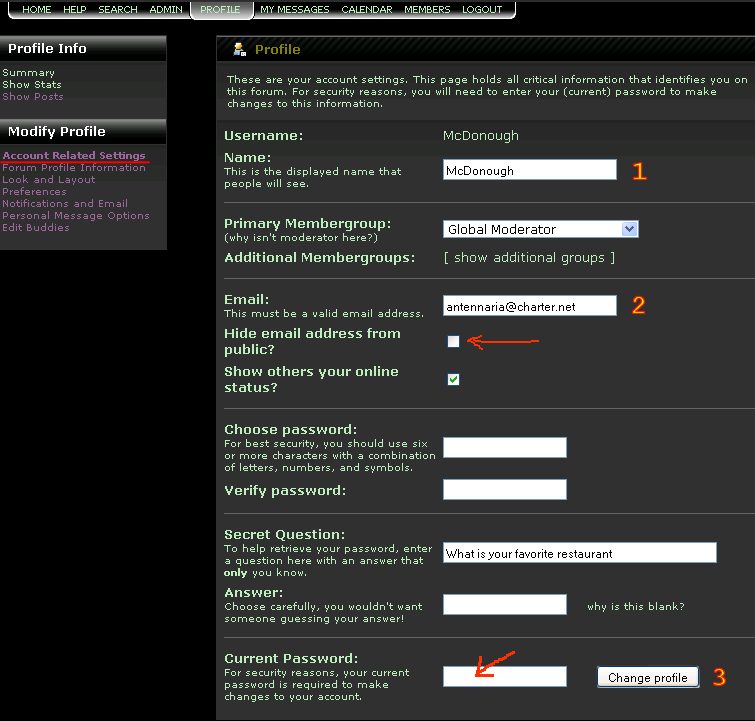755x721 pixels.
Task: Check Hide email address from public
Action: pyautogui.click(x=453, y=342)
